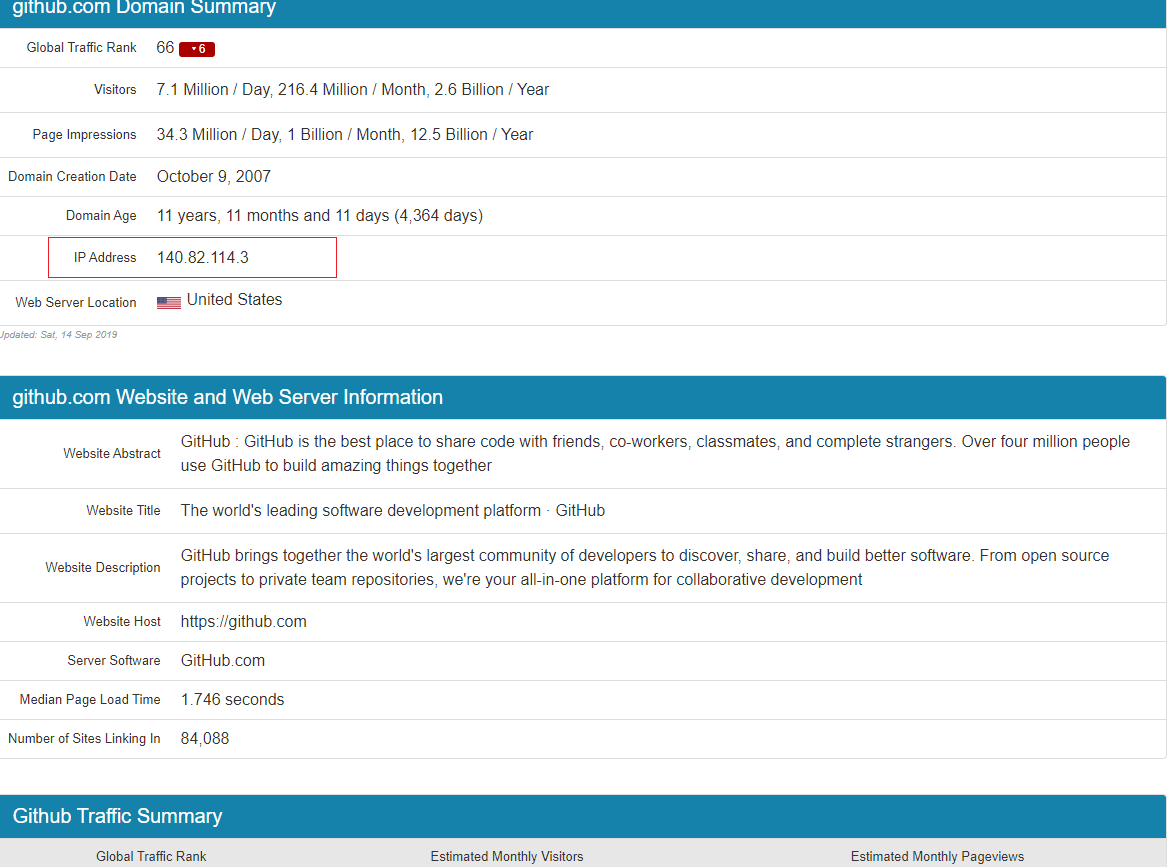Click the Global Traffic Rank label in Domain Summary

point(81,47)
